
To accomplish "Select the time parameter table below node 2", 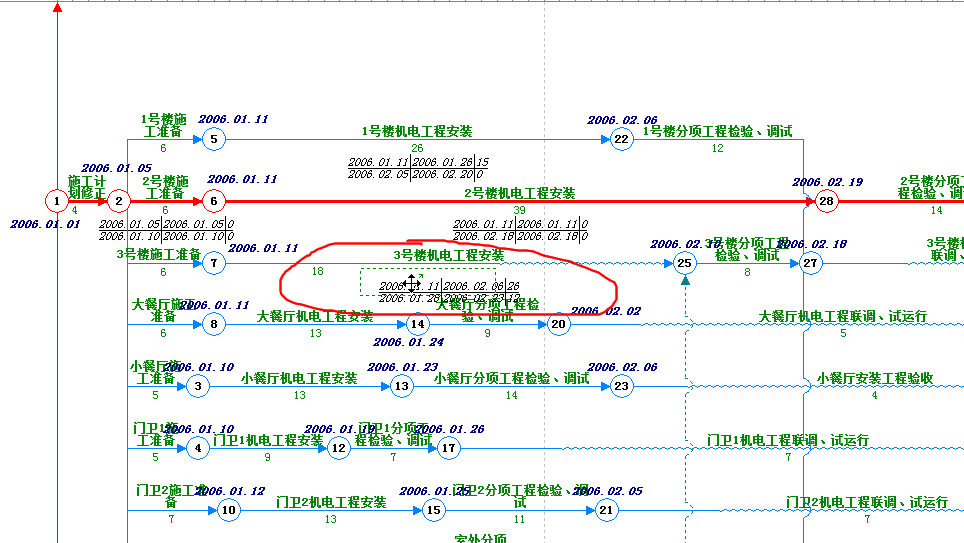I will pyautogui.click(x=167, y=231).
